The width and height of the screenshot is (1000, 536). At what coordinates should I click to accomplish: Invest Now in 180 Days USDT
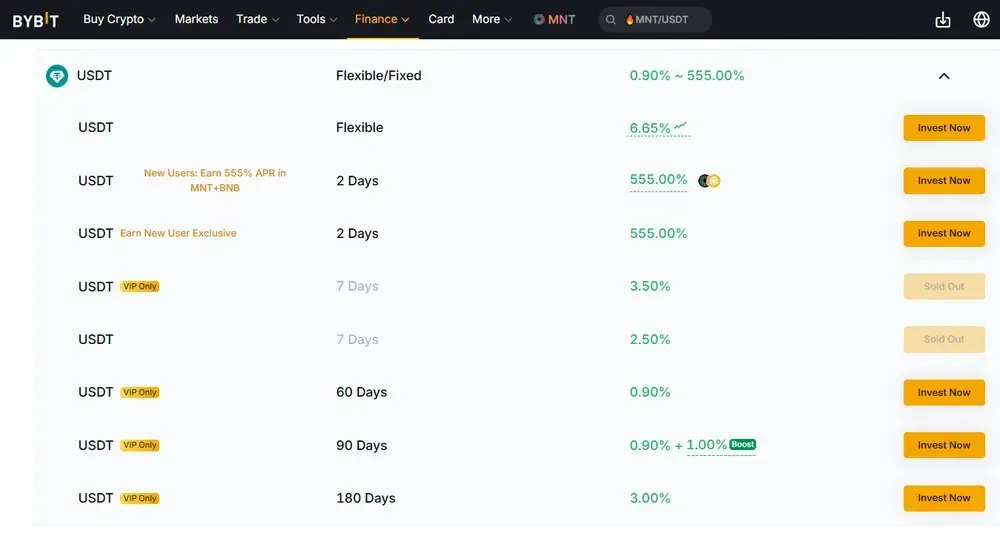944,498
